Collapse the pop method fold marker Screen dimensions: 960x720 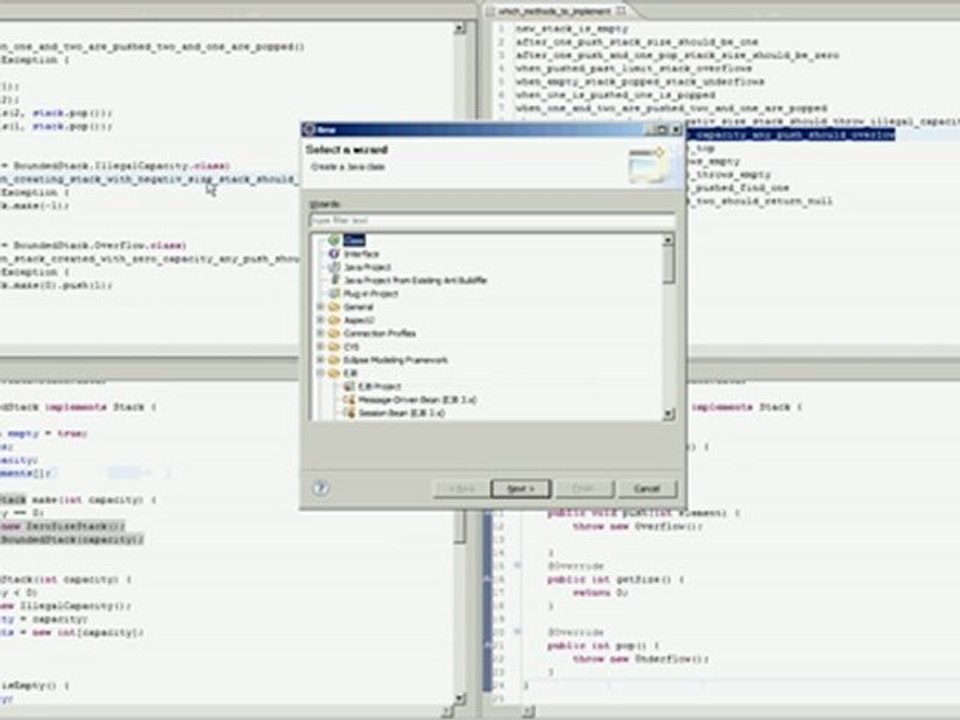click(517, 631)
